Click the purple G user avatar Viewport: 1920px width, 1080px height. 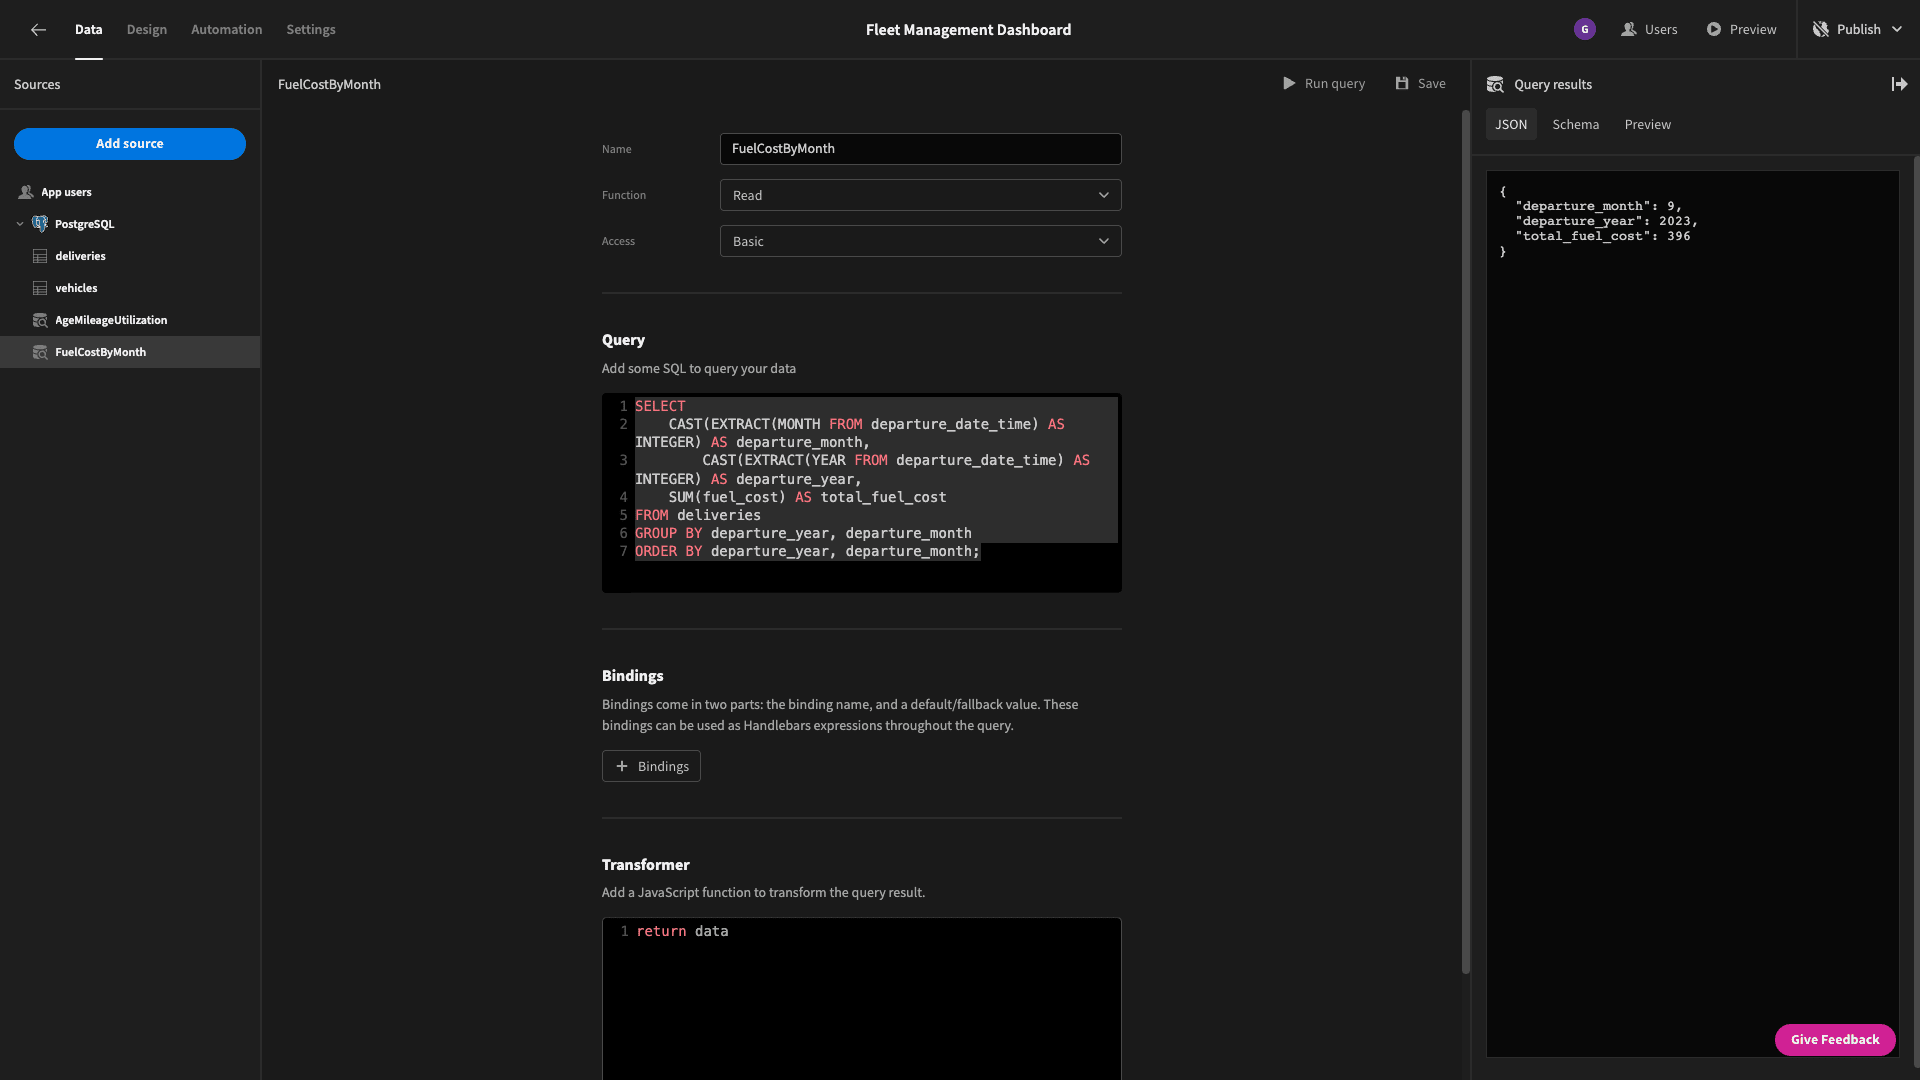(1584, 30)
